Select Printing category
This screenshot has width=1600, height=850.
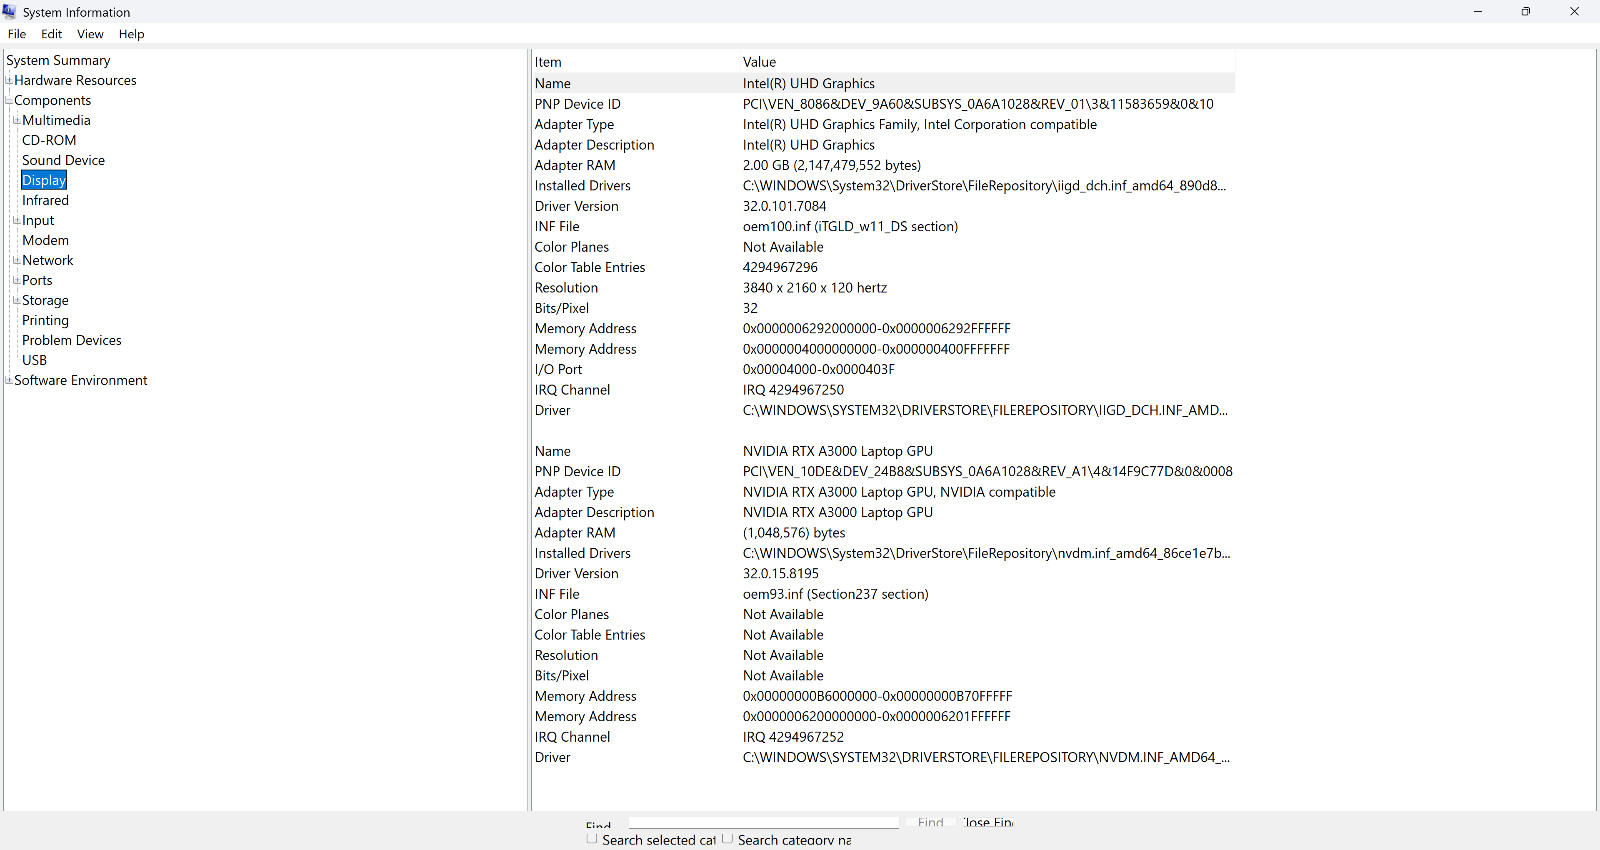point(45,320)
